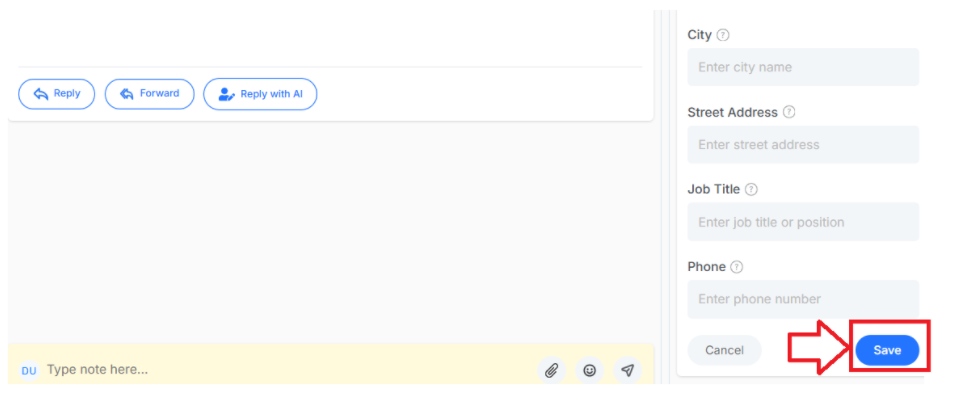Click the Type note here text area
978x418 pixels.
pos(287,370)
